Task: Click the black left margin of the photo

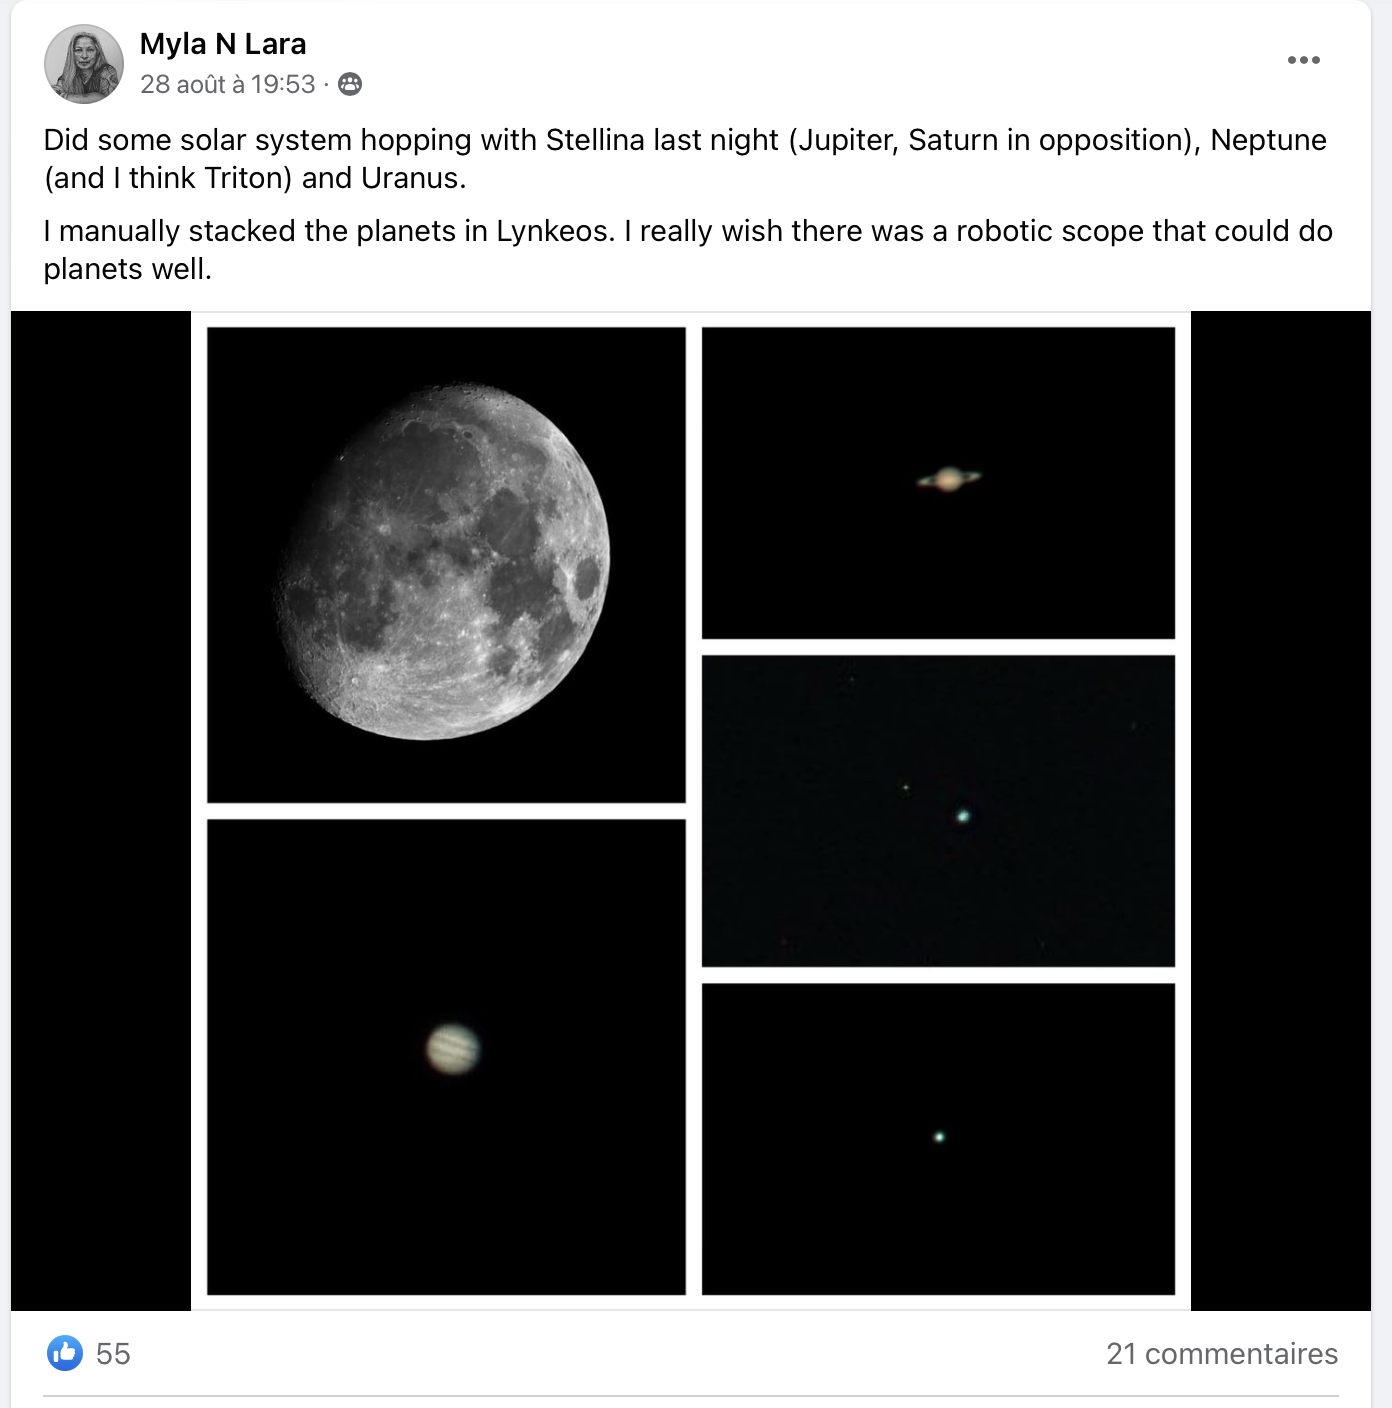Action: pyautogui.click(x=100, y=810)
